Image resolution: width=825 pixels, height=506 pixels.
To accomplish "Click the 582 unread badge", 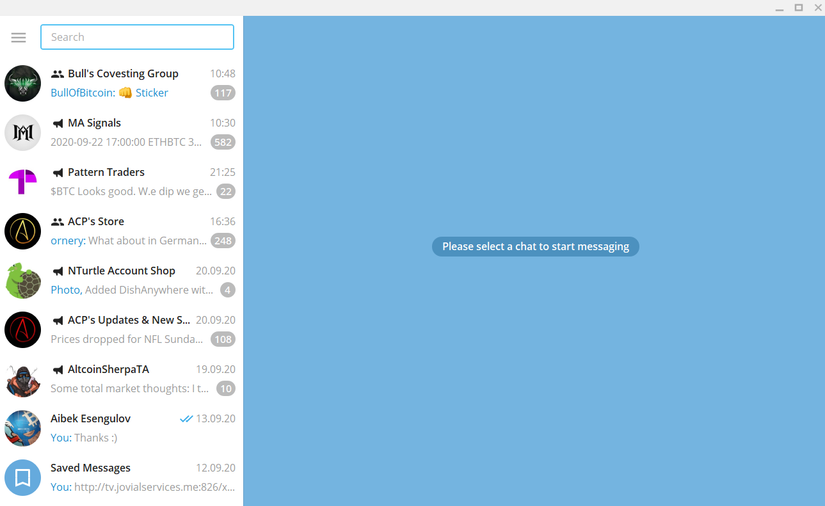I will tap(223, 142).
